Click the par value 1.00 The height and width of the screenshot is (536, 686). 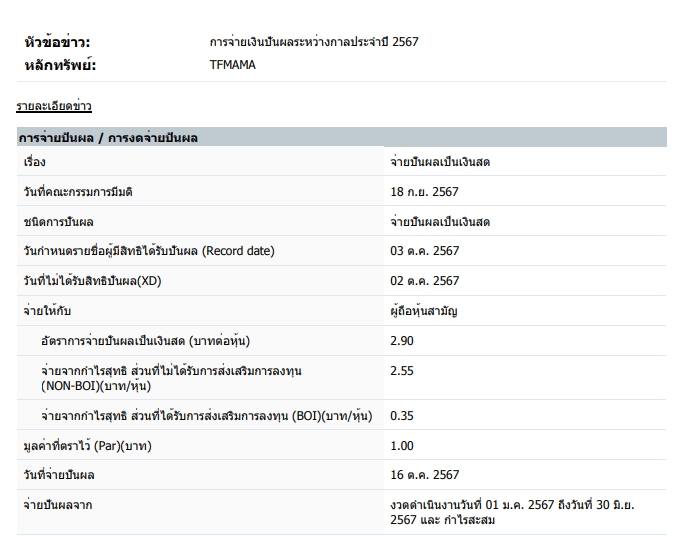[x=402, y=445]
